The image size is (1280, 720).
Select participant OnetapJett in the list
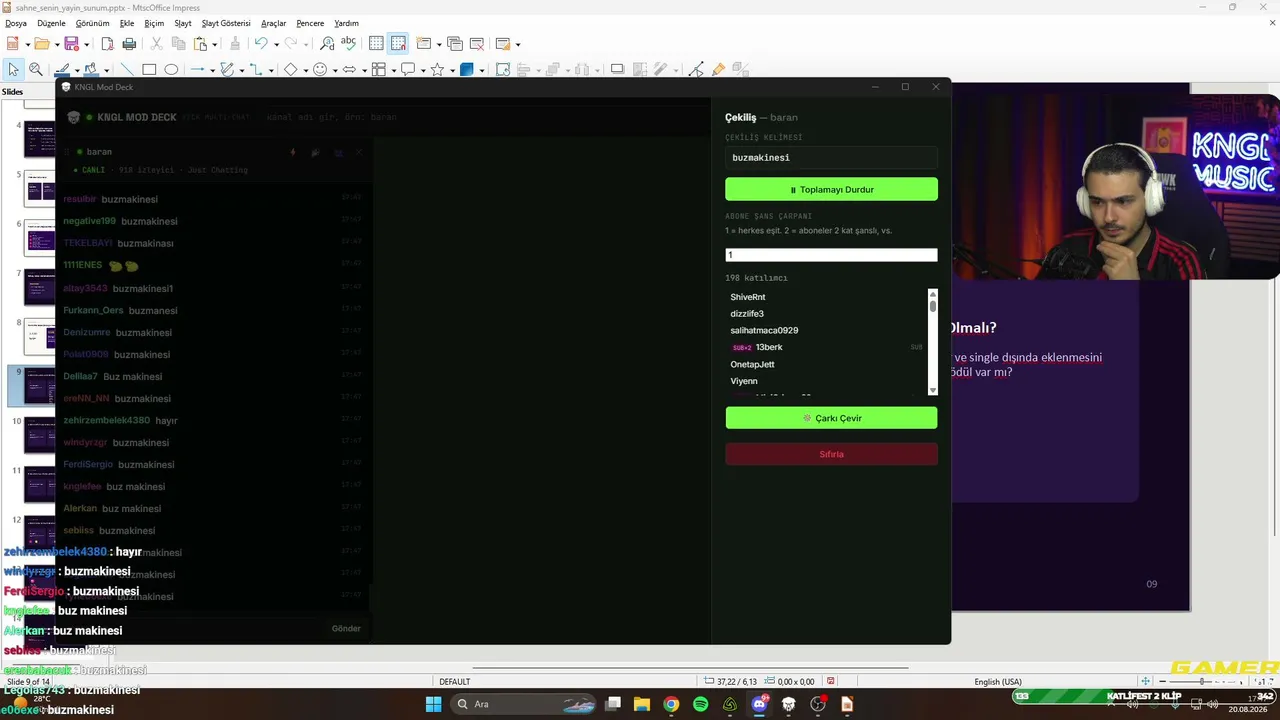tap(752, 364)
